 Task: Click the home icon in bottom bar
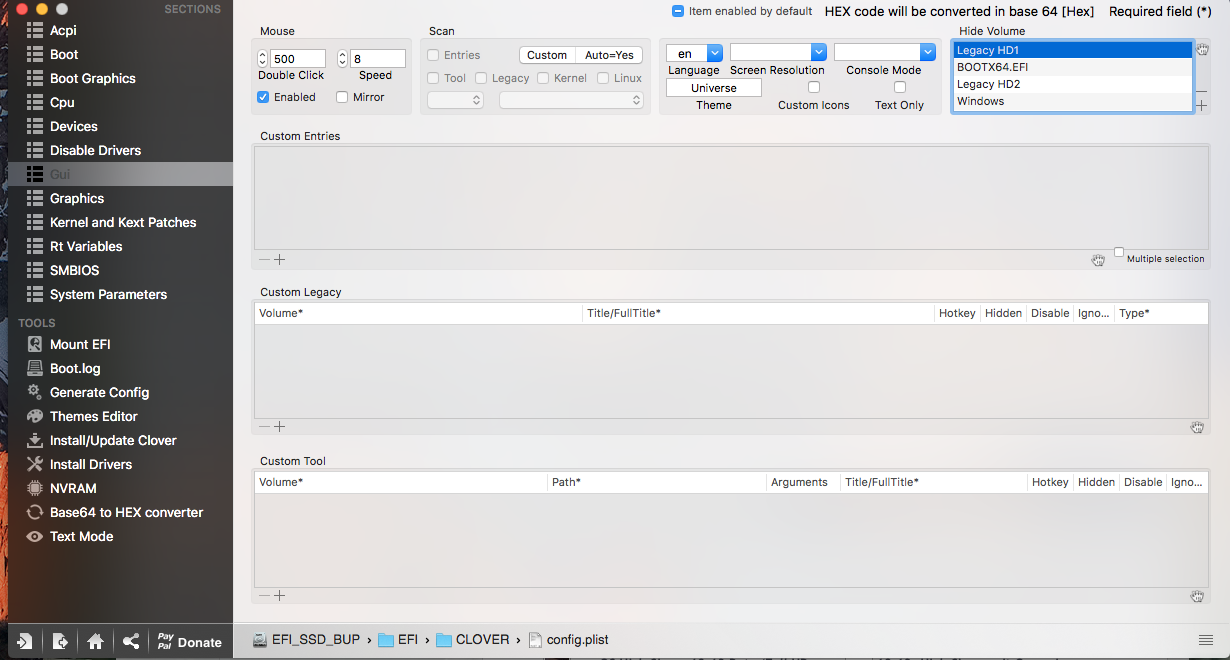[95, 641]
